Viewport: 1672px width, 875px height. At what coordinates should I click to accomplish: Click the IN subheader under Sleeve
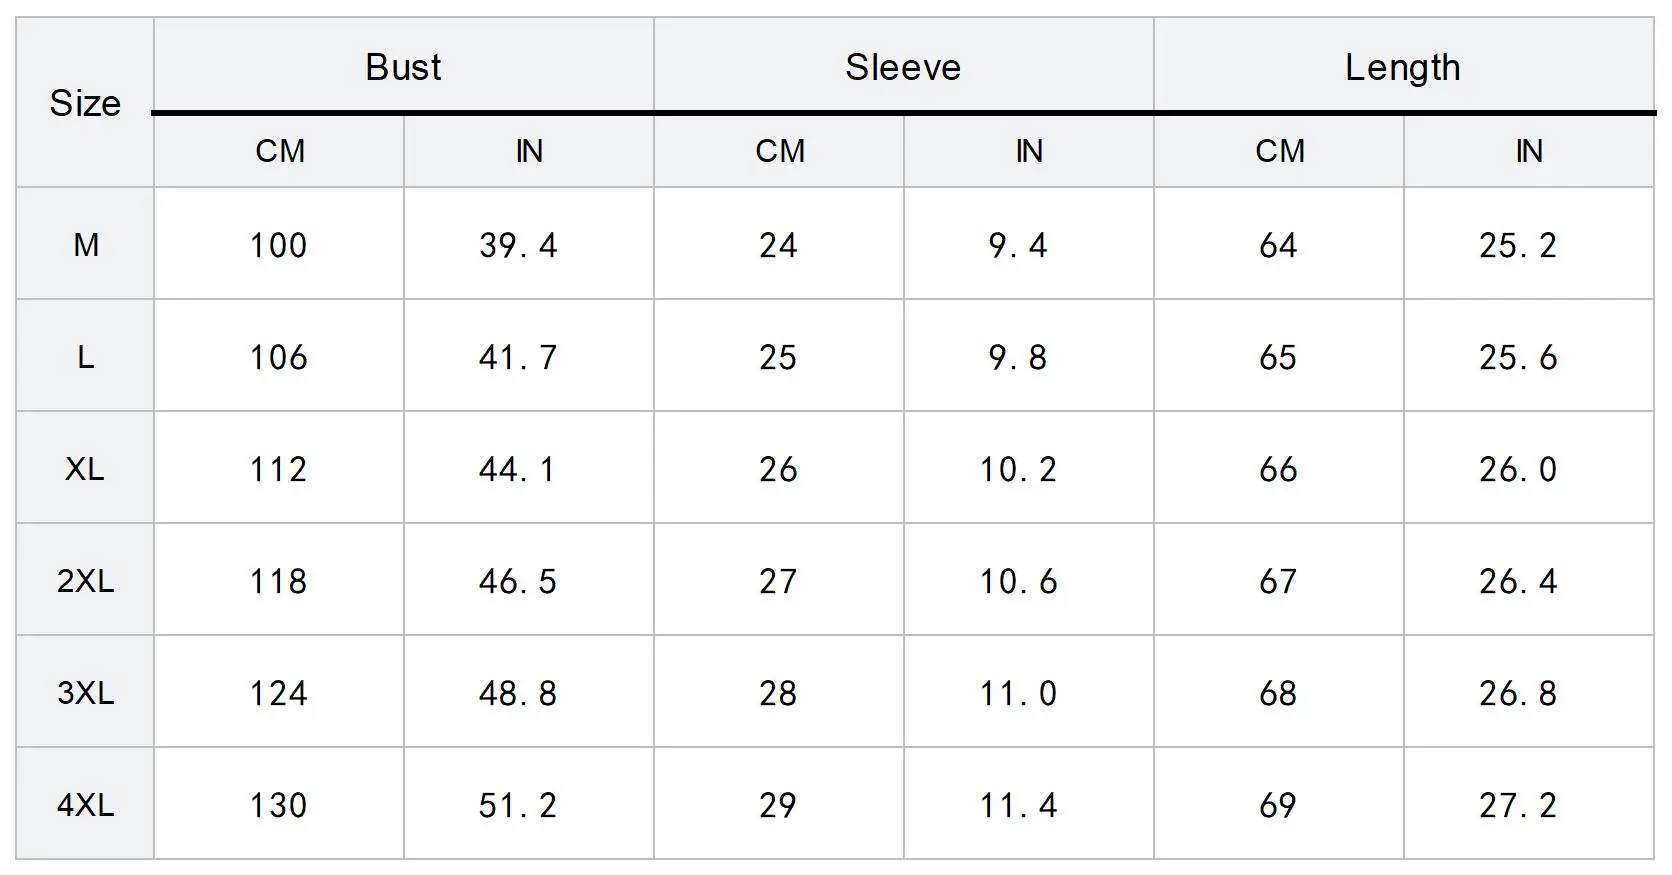point(1029,151)
